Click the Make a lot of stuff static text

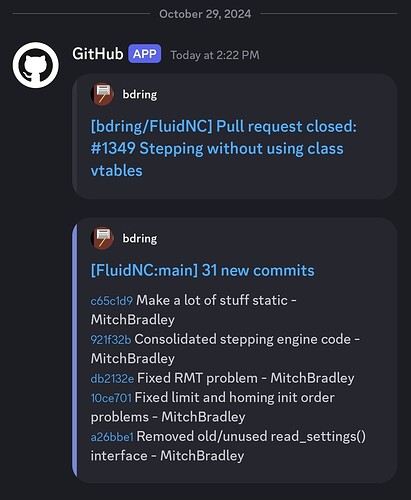click(x=212, y=300)
